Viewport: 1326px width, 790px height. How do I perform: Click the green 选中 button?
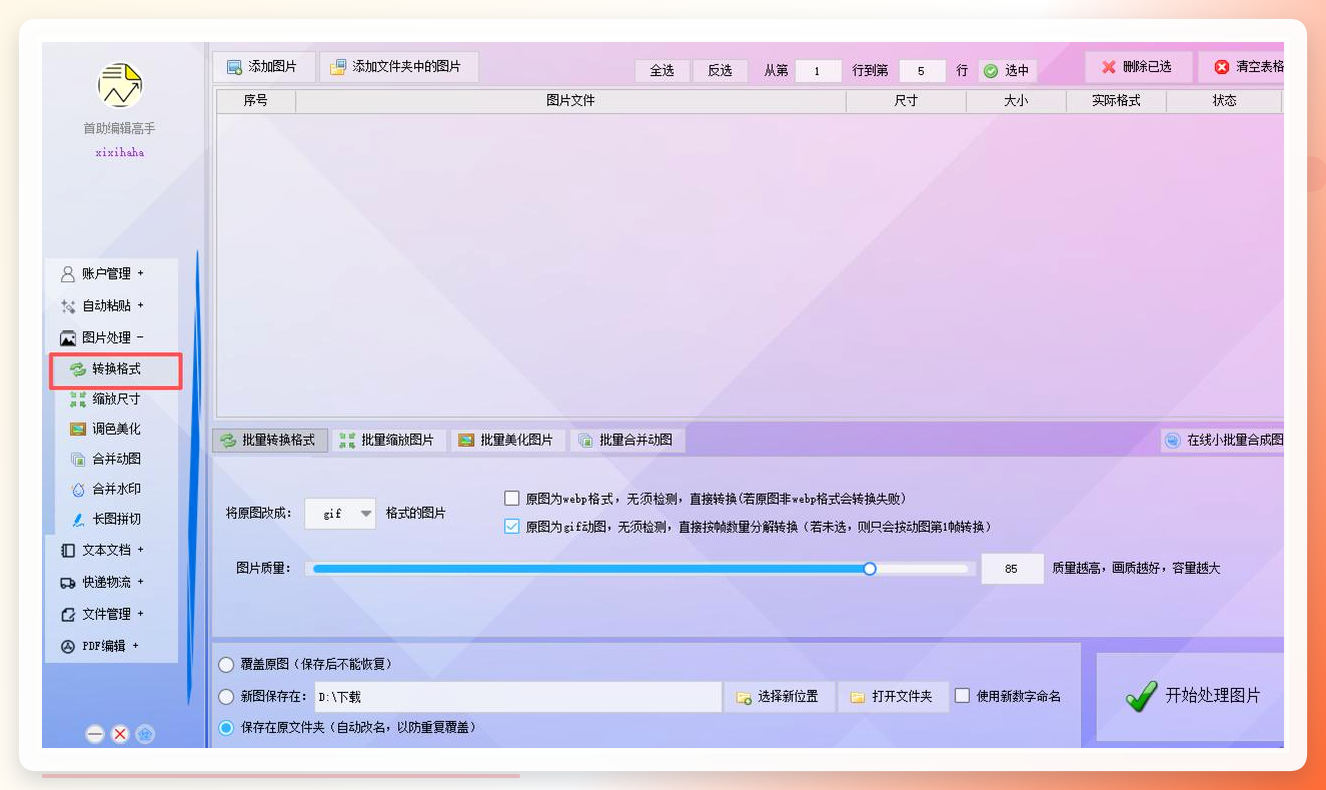tap(1007, 71)
